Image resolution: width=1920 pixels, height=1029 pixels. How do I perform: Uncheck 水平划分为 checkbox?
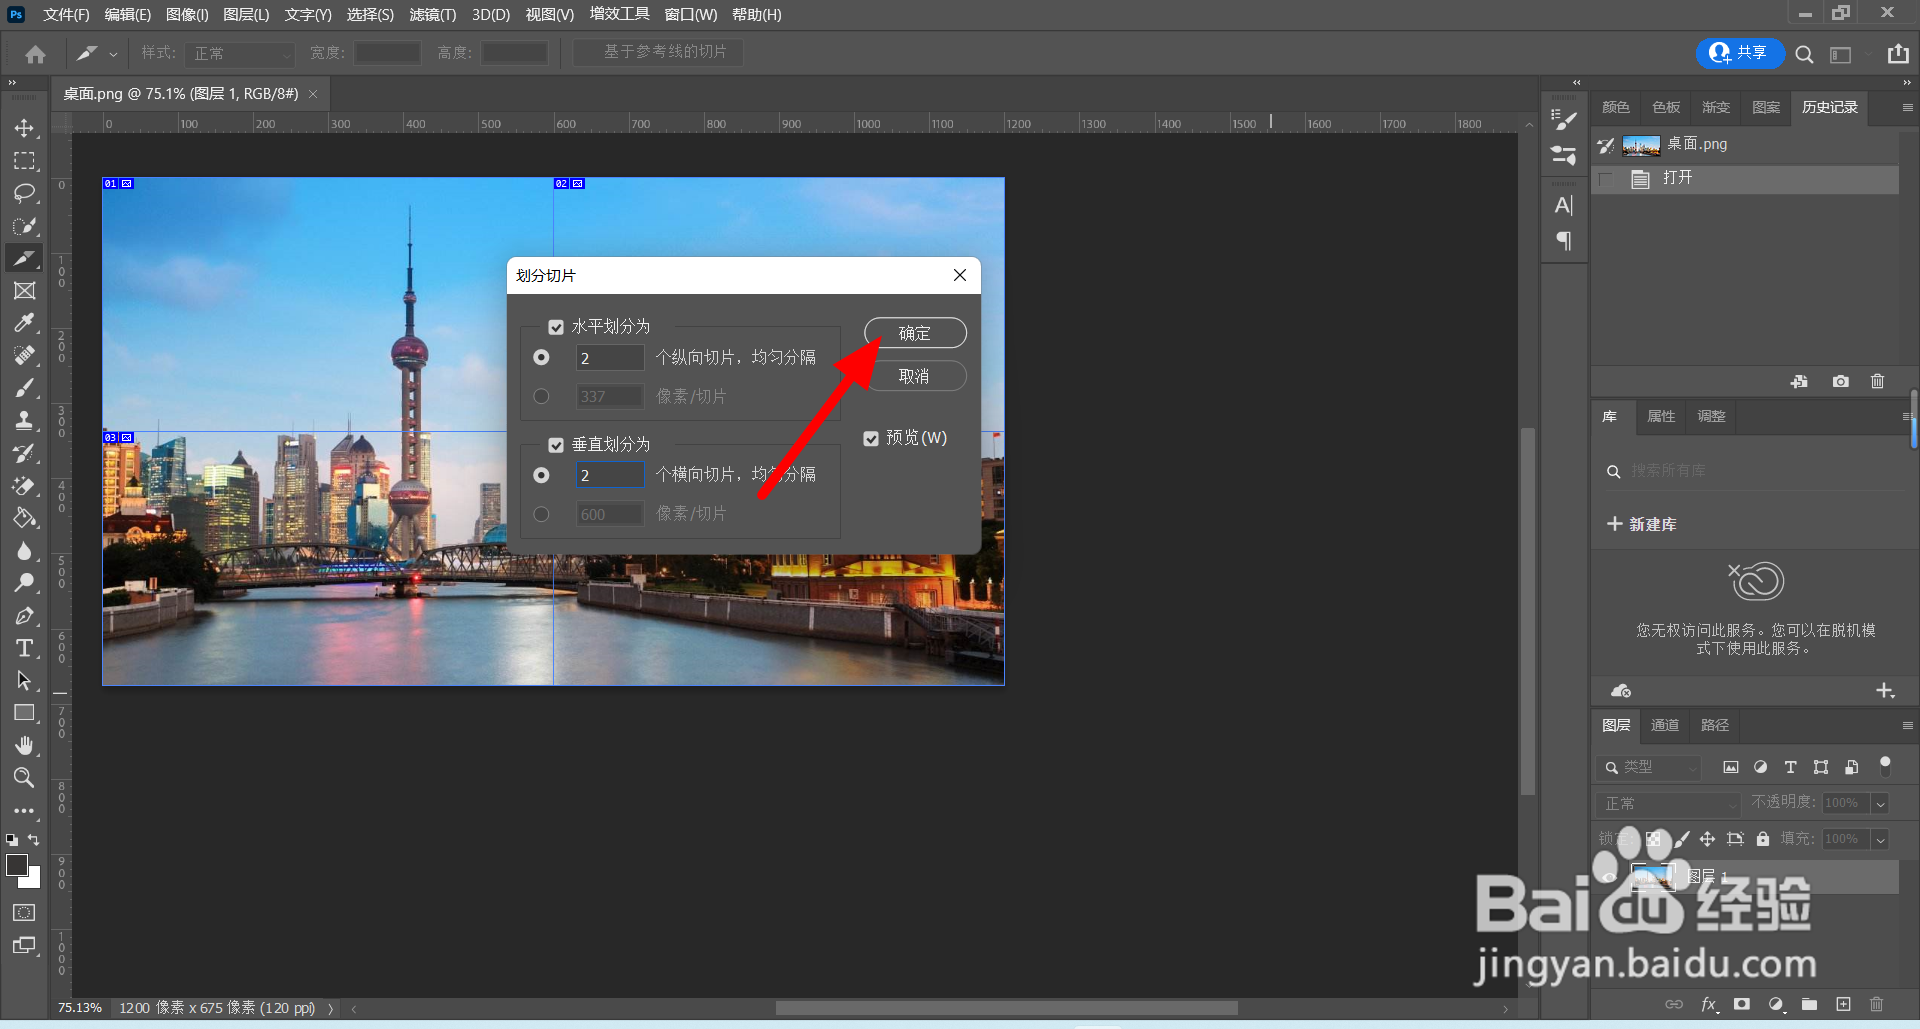pyautogui.click(x=556, y=327)
